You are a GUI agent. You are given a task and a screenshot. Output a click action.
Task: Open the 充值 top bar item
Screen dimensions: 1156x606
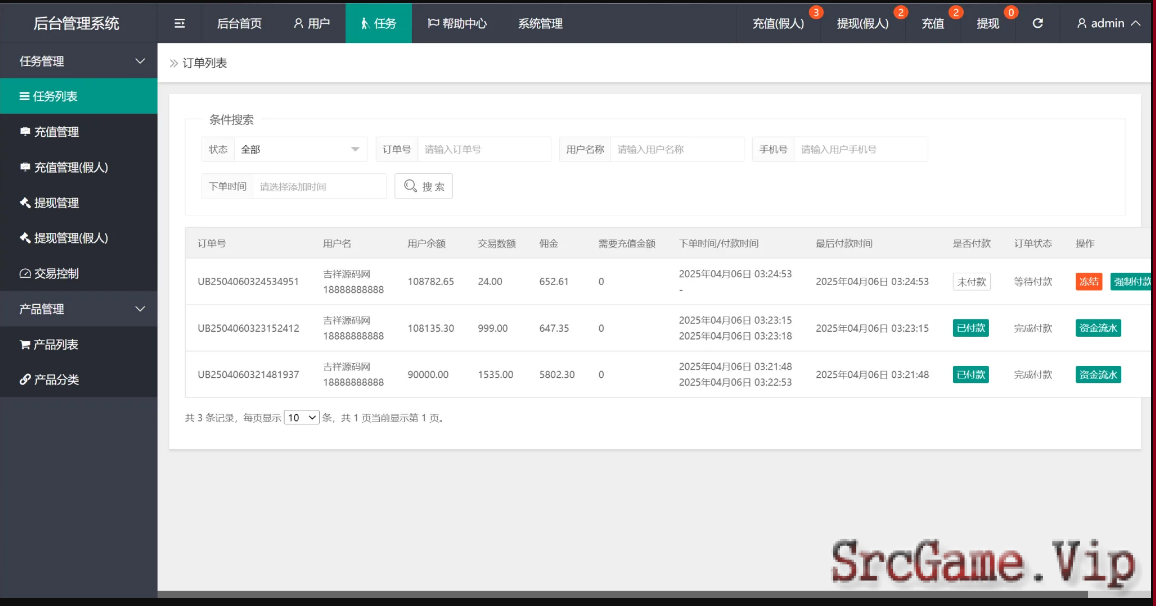933,24
